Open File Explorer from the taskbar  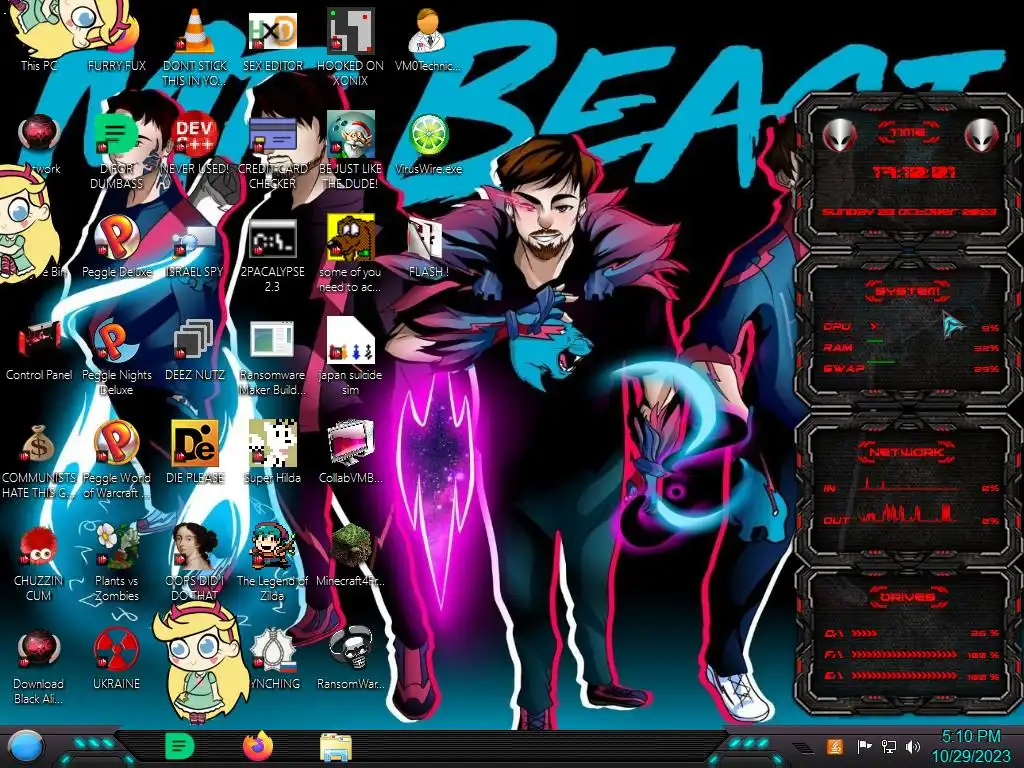[336, 747]
